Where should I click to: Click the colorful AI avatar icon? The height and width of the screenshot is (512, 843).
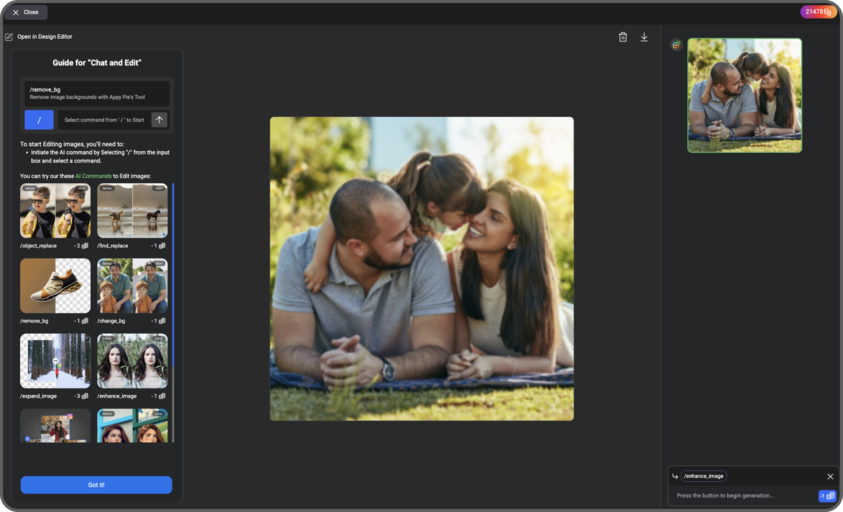pos(676,45)
